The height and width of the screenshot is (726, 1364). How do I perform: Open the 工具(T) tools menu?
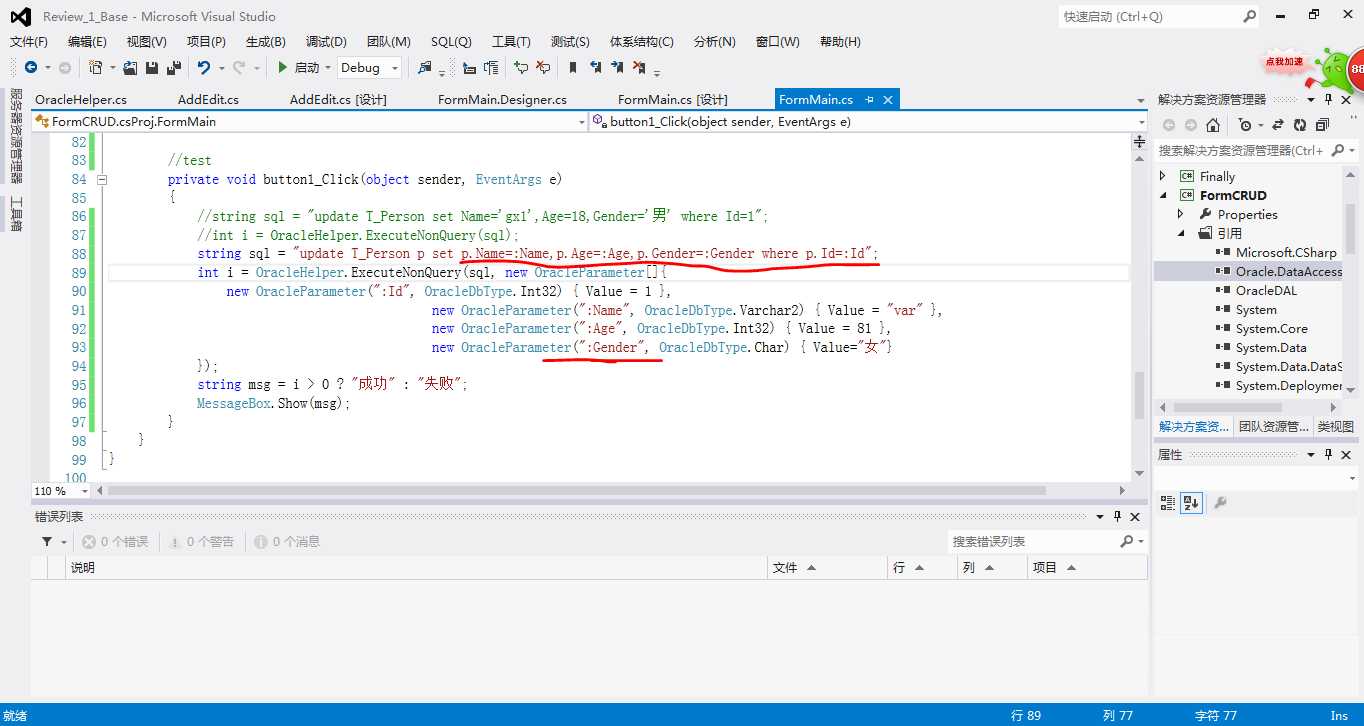pos(511,41)
